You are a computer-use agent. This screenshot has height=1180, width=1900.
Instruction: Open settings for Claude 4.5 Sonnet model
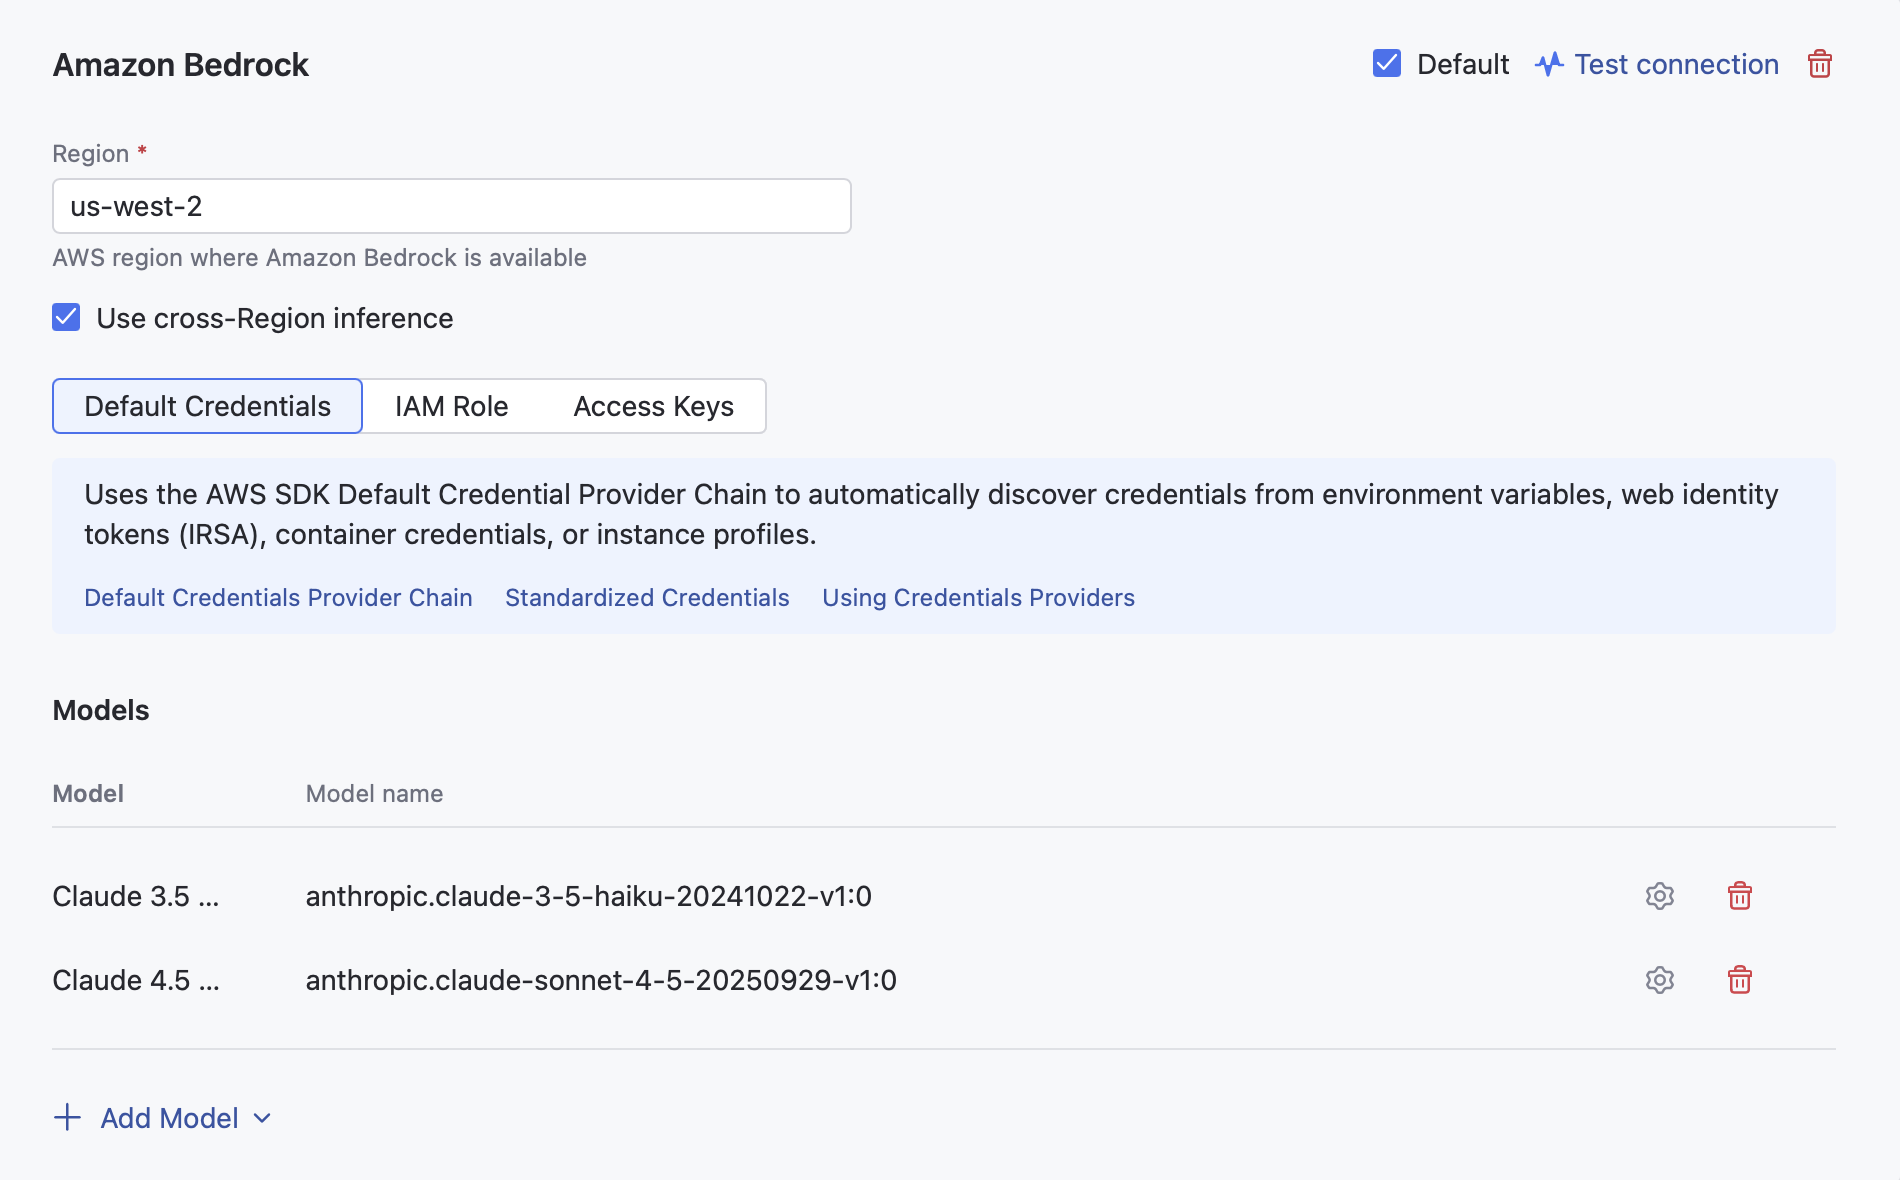pyautogui.click(x=1659, y=980)
